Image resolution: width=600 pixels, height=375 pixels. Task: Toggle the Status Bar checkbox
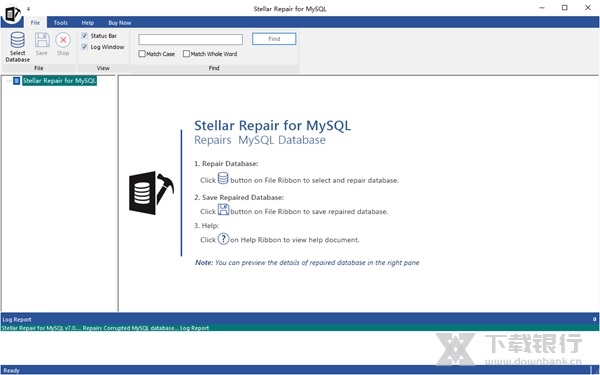[85, 36]
